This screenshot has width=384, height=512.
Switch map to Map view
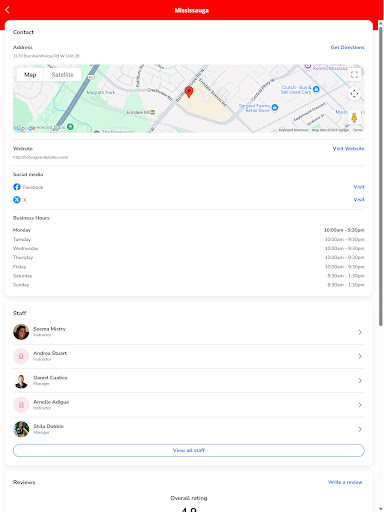pos(30,75)
